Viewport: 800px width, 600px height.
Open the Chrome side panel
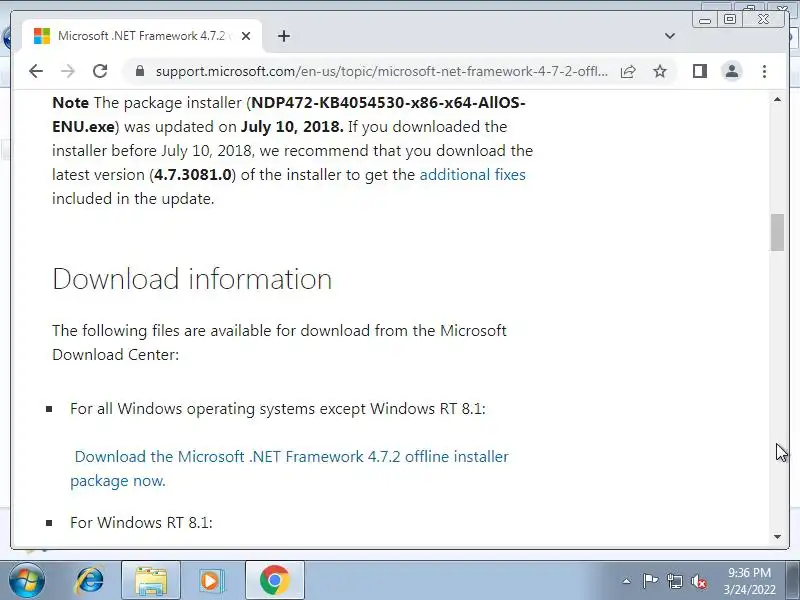click(x=700, y=71)
